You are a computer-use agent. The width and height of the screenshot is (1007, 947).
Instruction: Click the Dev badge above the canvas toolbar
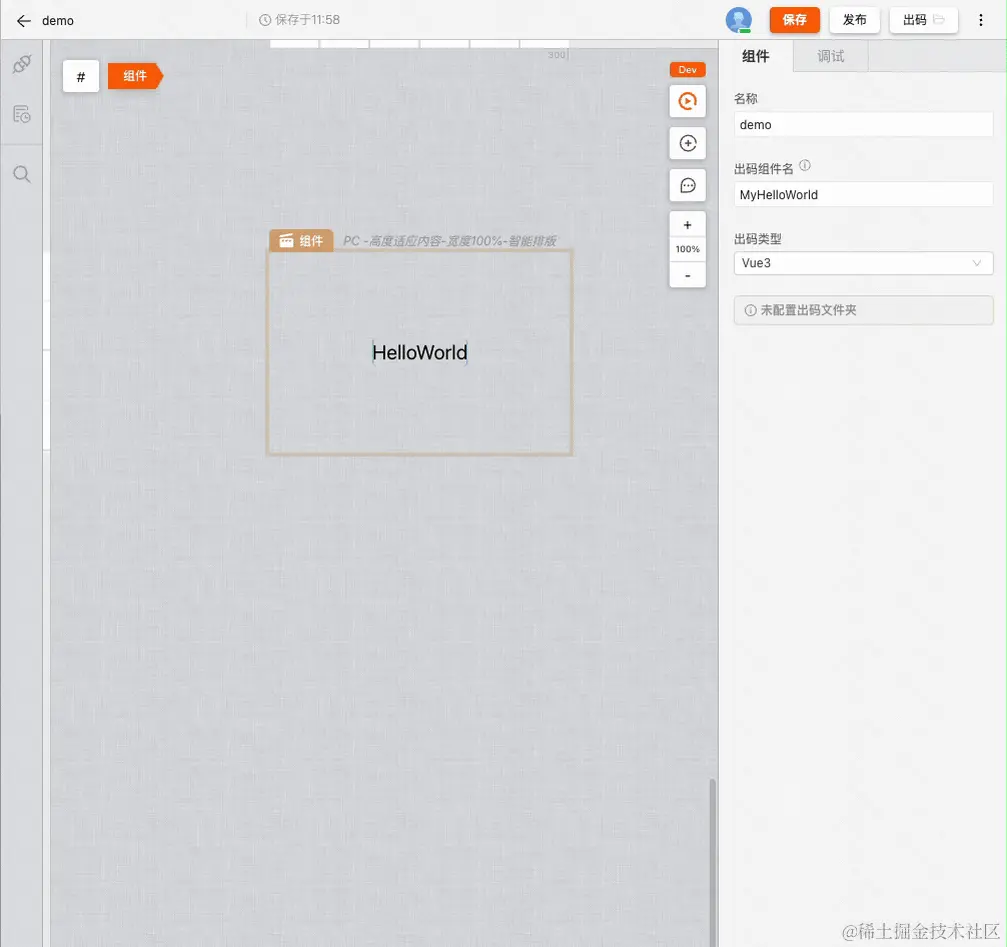[x=687, y=69]
